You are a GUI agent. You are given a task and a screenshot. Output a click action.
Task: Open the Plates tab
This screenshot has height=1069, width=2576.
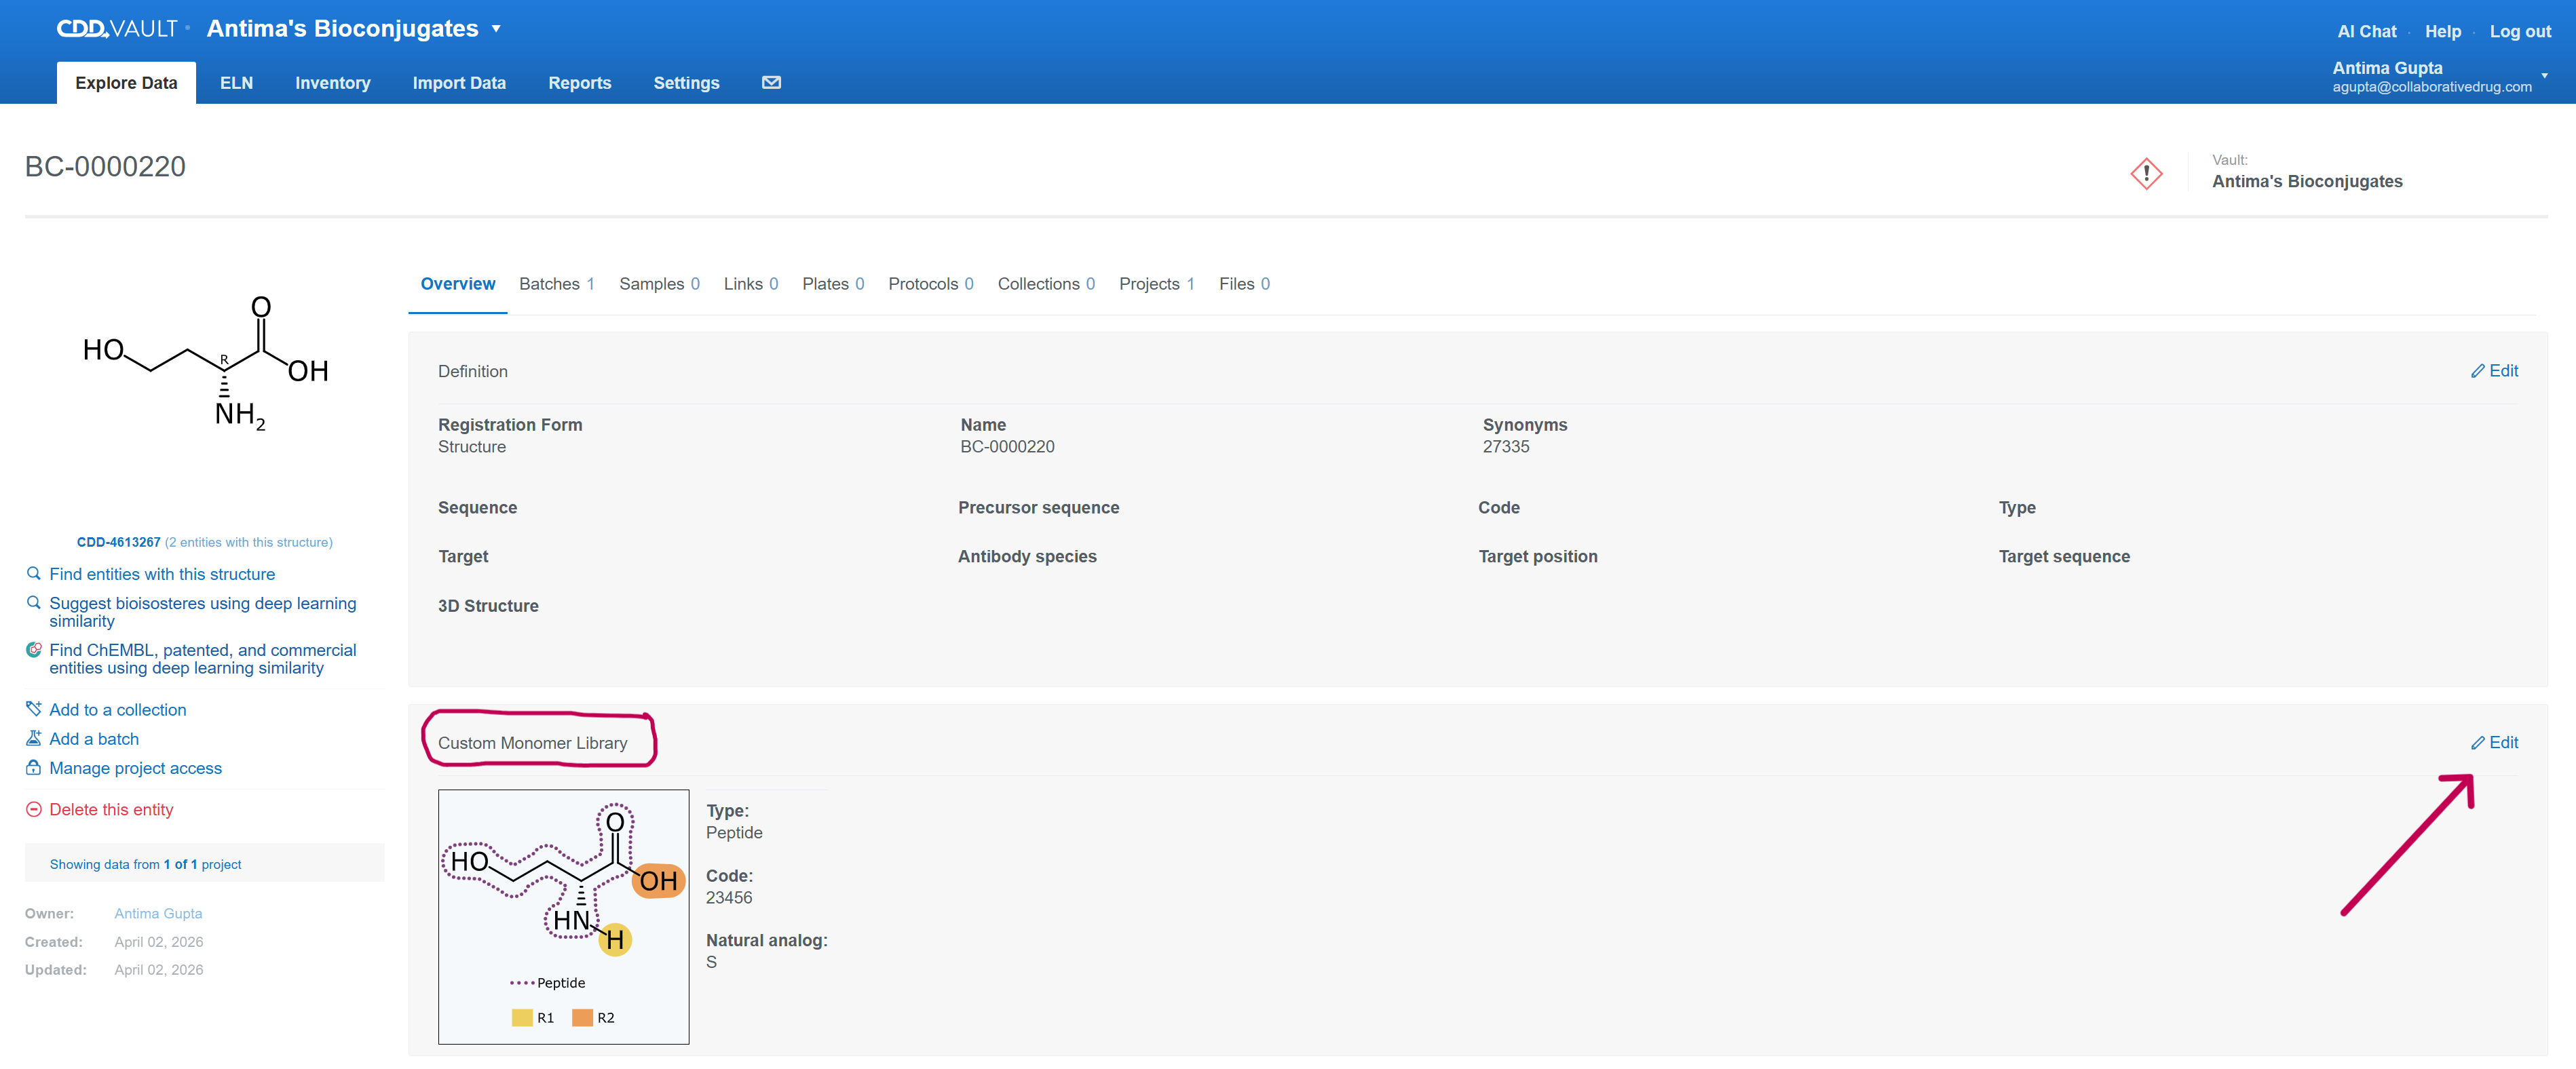[833, 284]
